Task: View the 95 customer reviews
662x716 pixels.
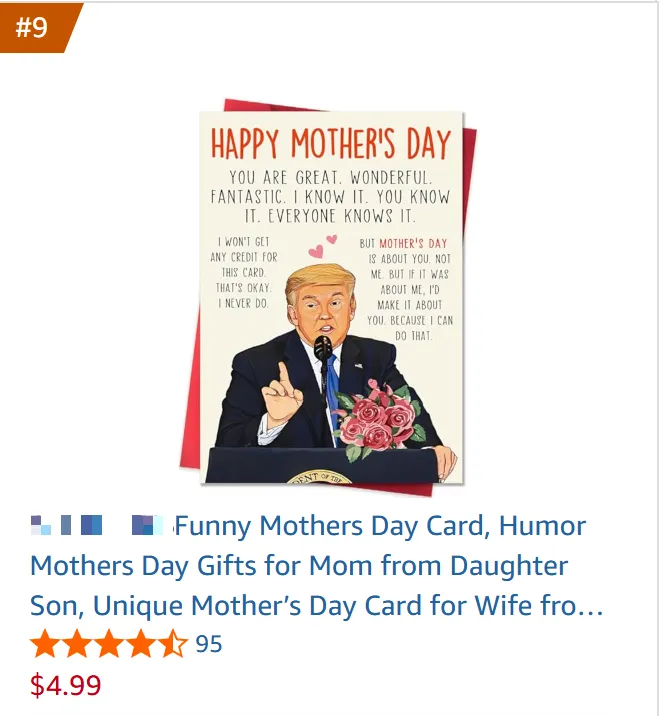Action: pyautogui.click(x=209, y=644)
